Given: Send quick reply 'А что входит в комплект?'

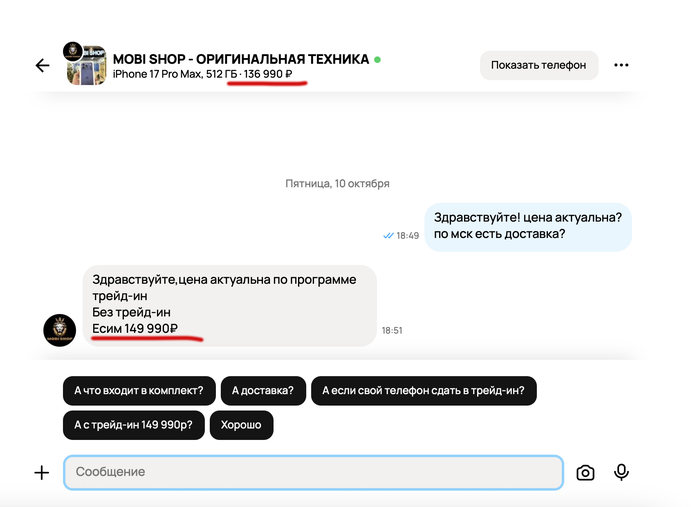Looking at the screenshot, I should click(x=139, y=391).
